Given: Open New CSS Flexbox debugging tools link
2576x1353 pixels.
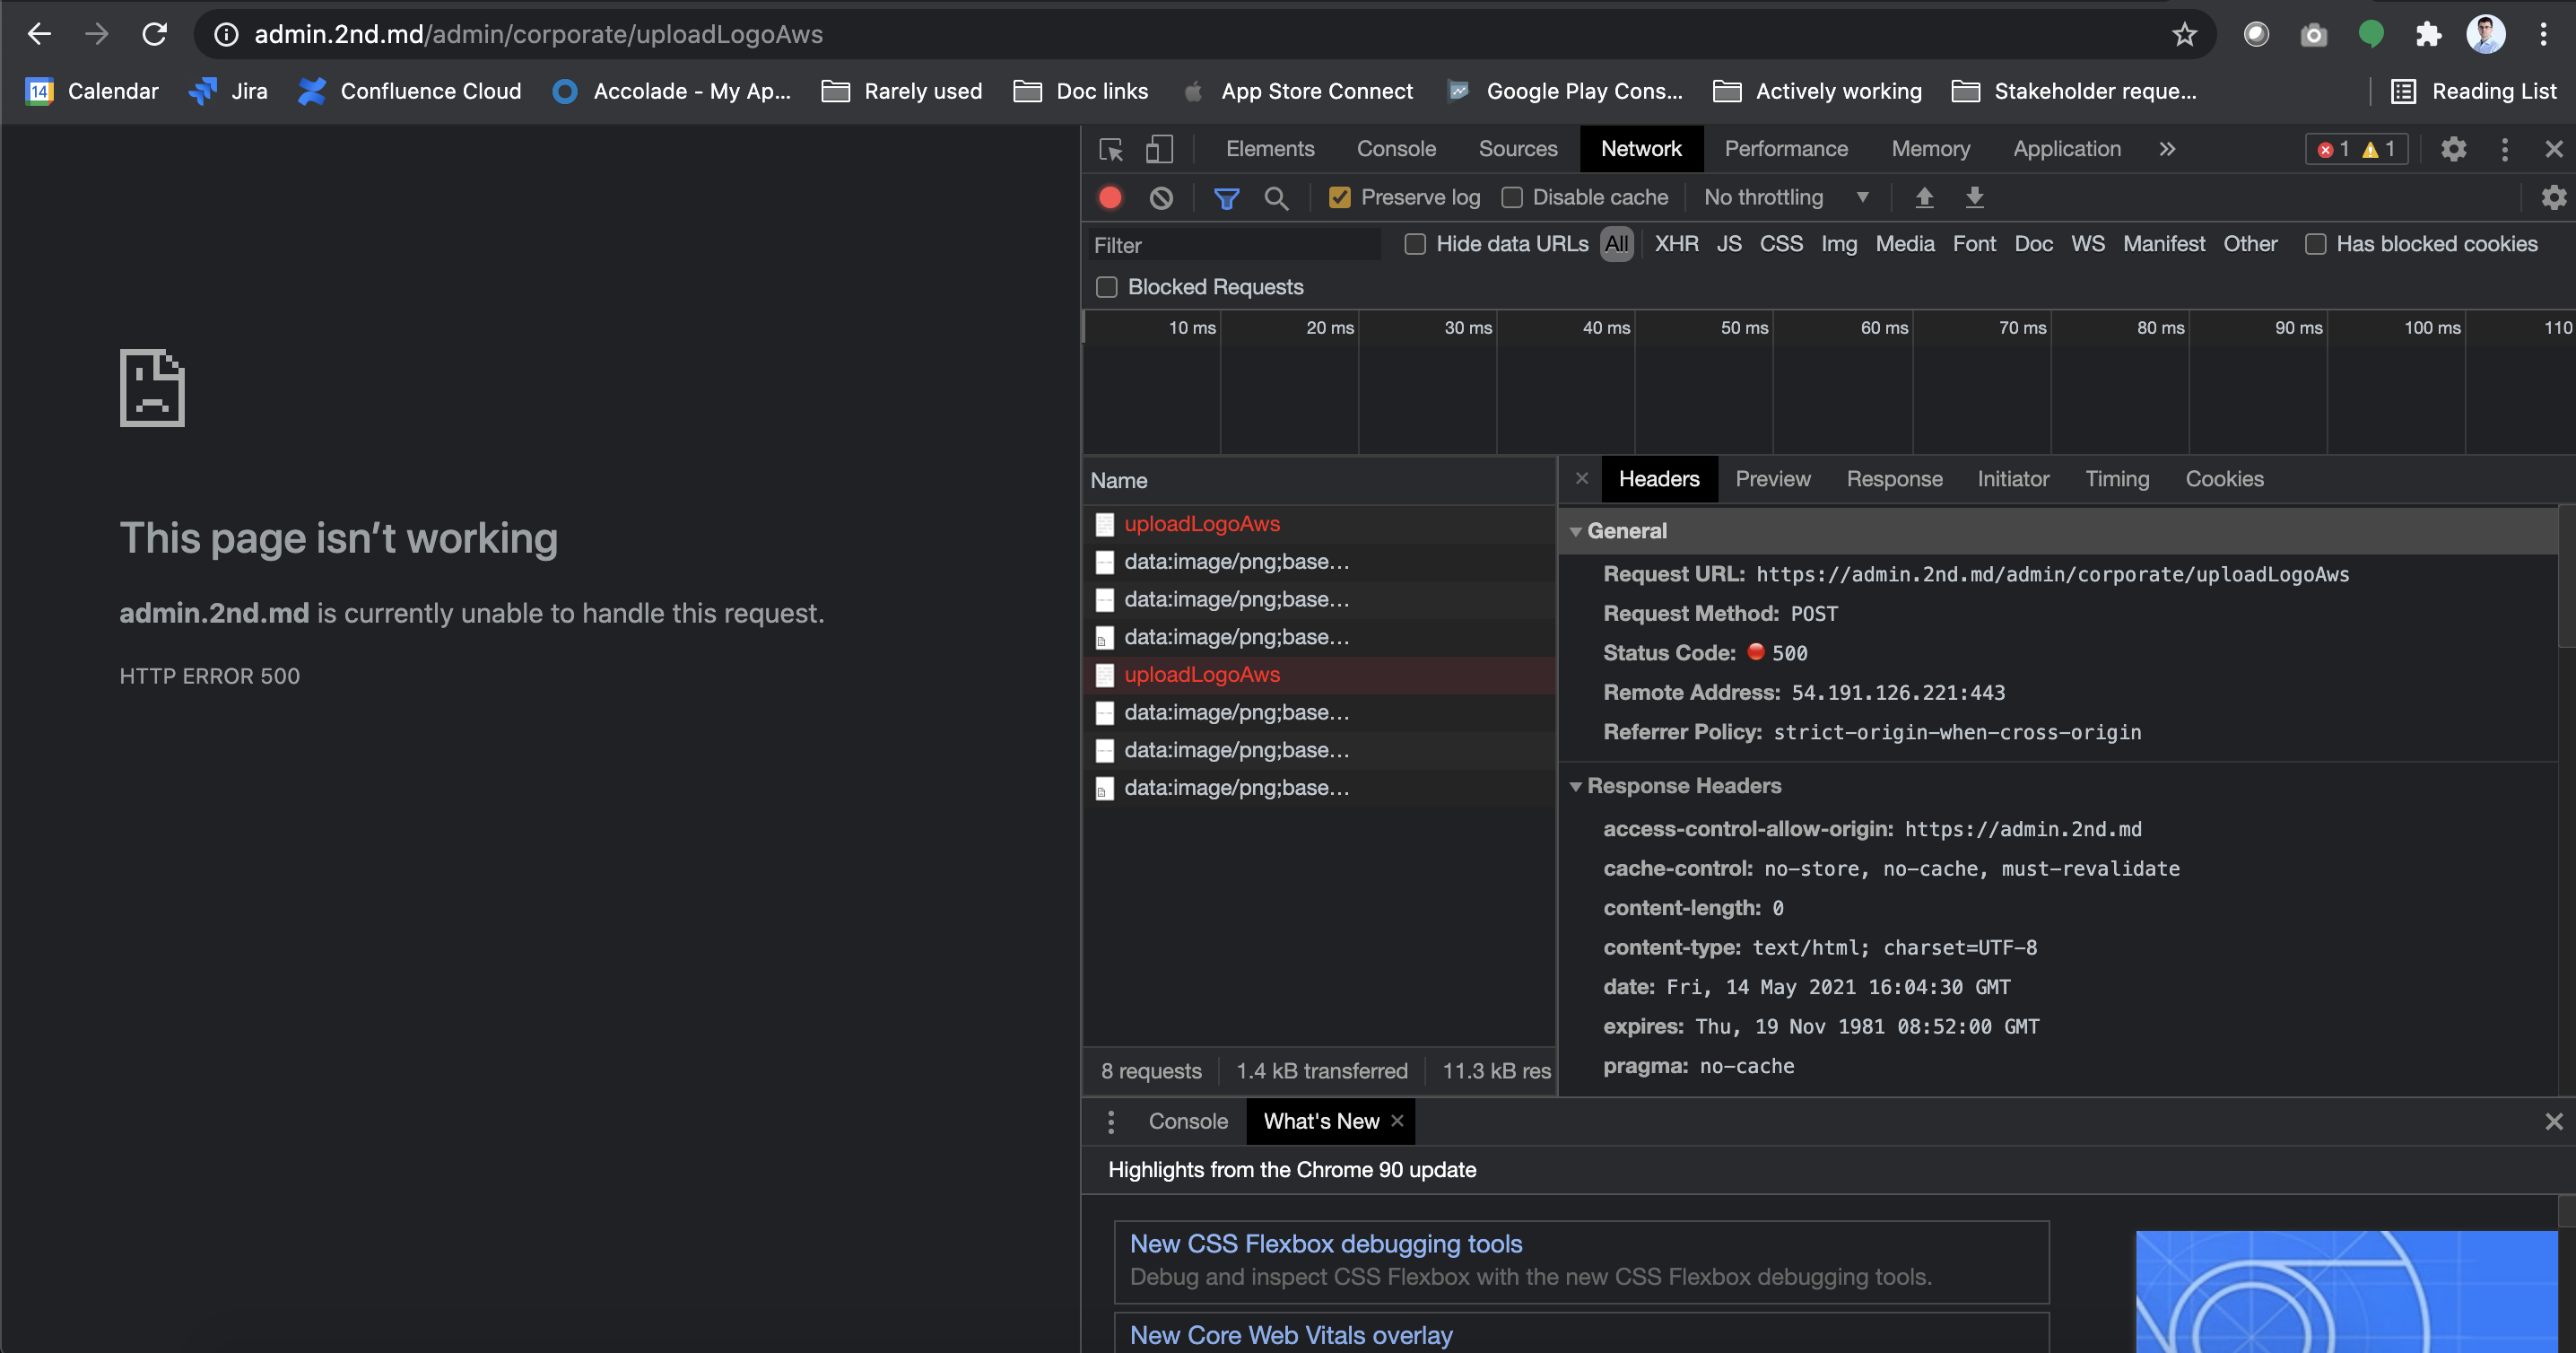Looking at the screenshot, I should [1325, 1243].
